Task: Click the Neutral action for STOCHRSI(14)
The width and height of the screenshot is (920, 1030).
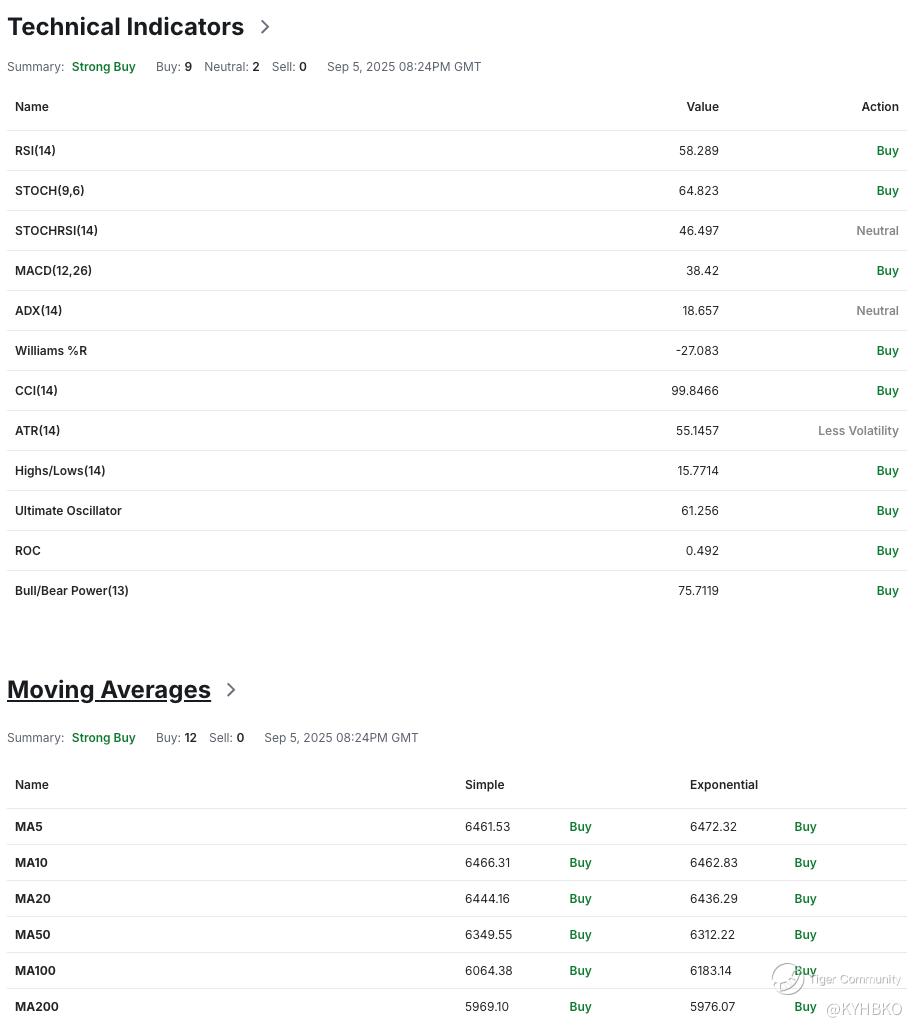Action: [x=877, y=231]
